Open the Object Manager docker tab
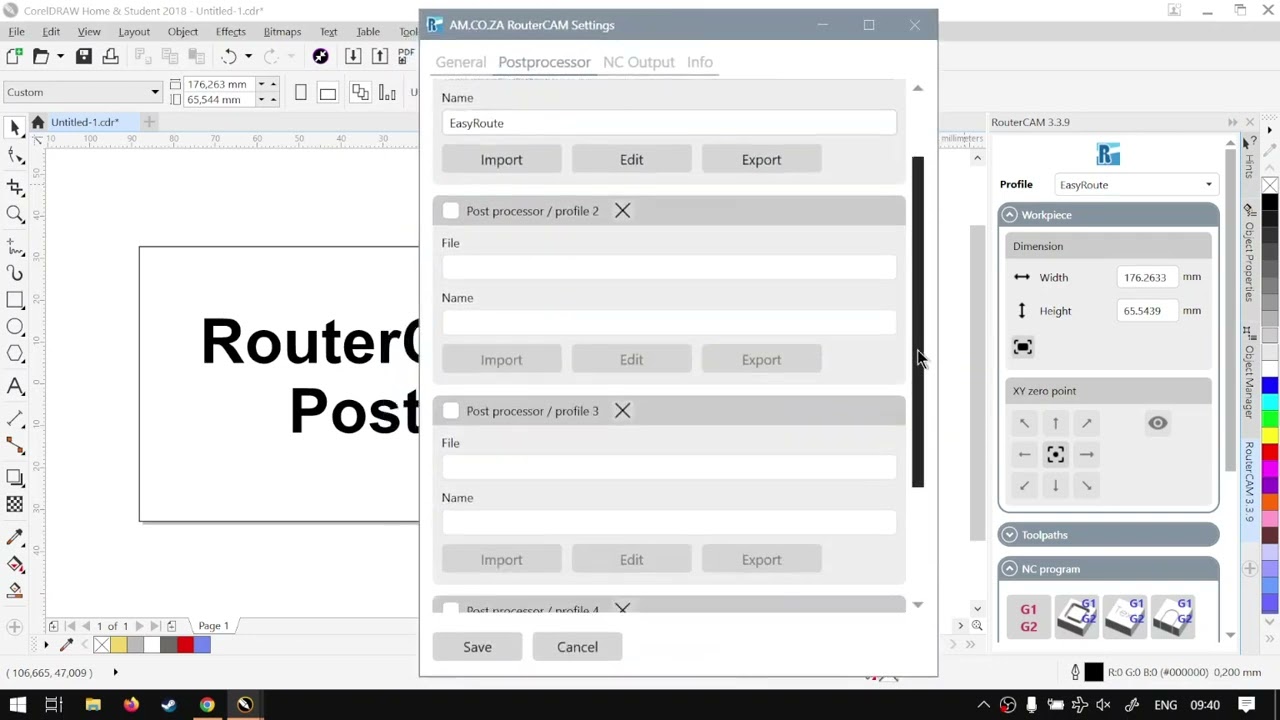Viewport: 1280px width, 720px height. point(1250,376)
